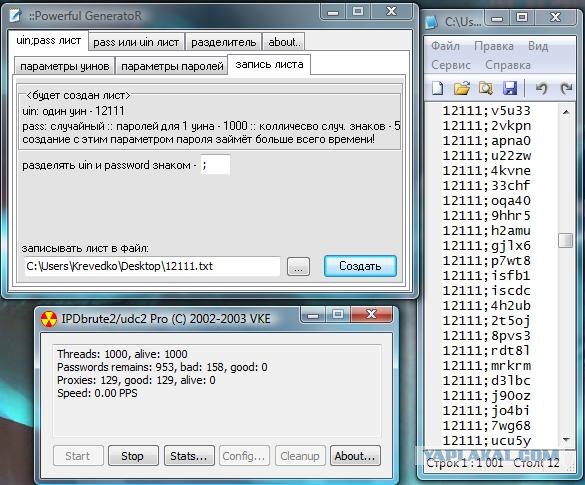Screen dimensions: 585x485
Task: Click the line '12111;mrkrm'
Action: click(x=487, y=366)
